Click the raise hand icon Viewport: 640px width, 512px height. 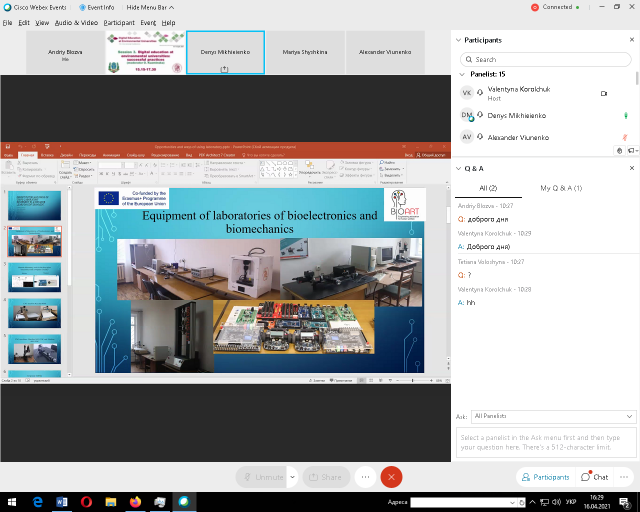620,150
